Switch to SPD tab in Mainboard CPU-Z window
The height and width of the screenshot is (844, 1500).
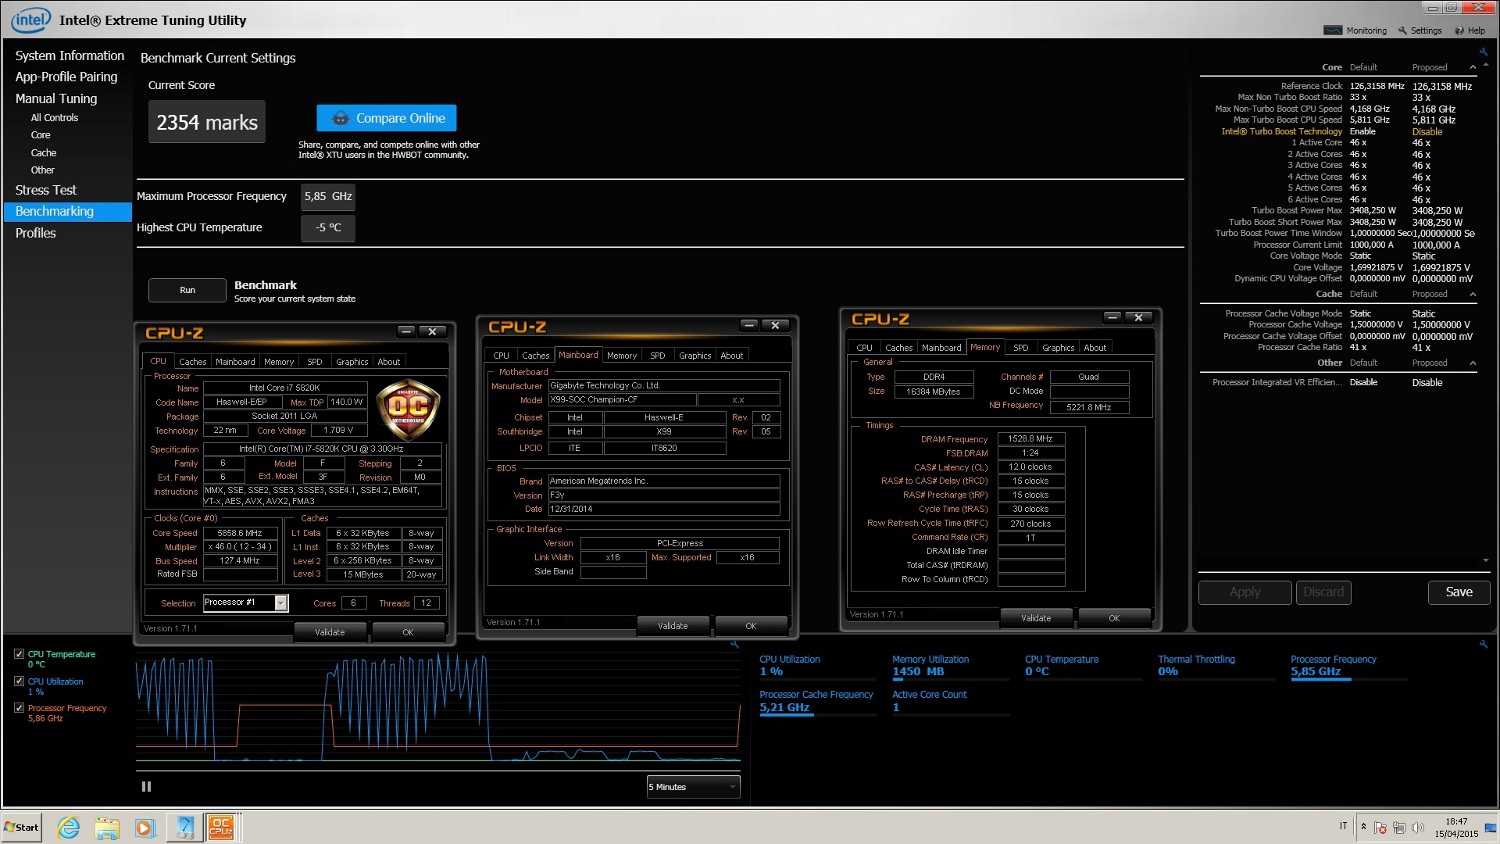[657, 356]
